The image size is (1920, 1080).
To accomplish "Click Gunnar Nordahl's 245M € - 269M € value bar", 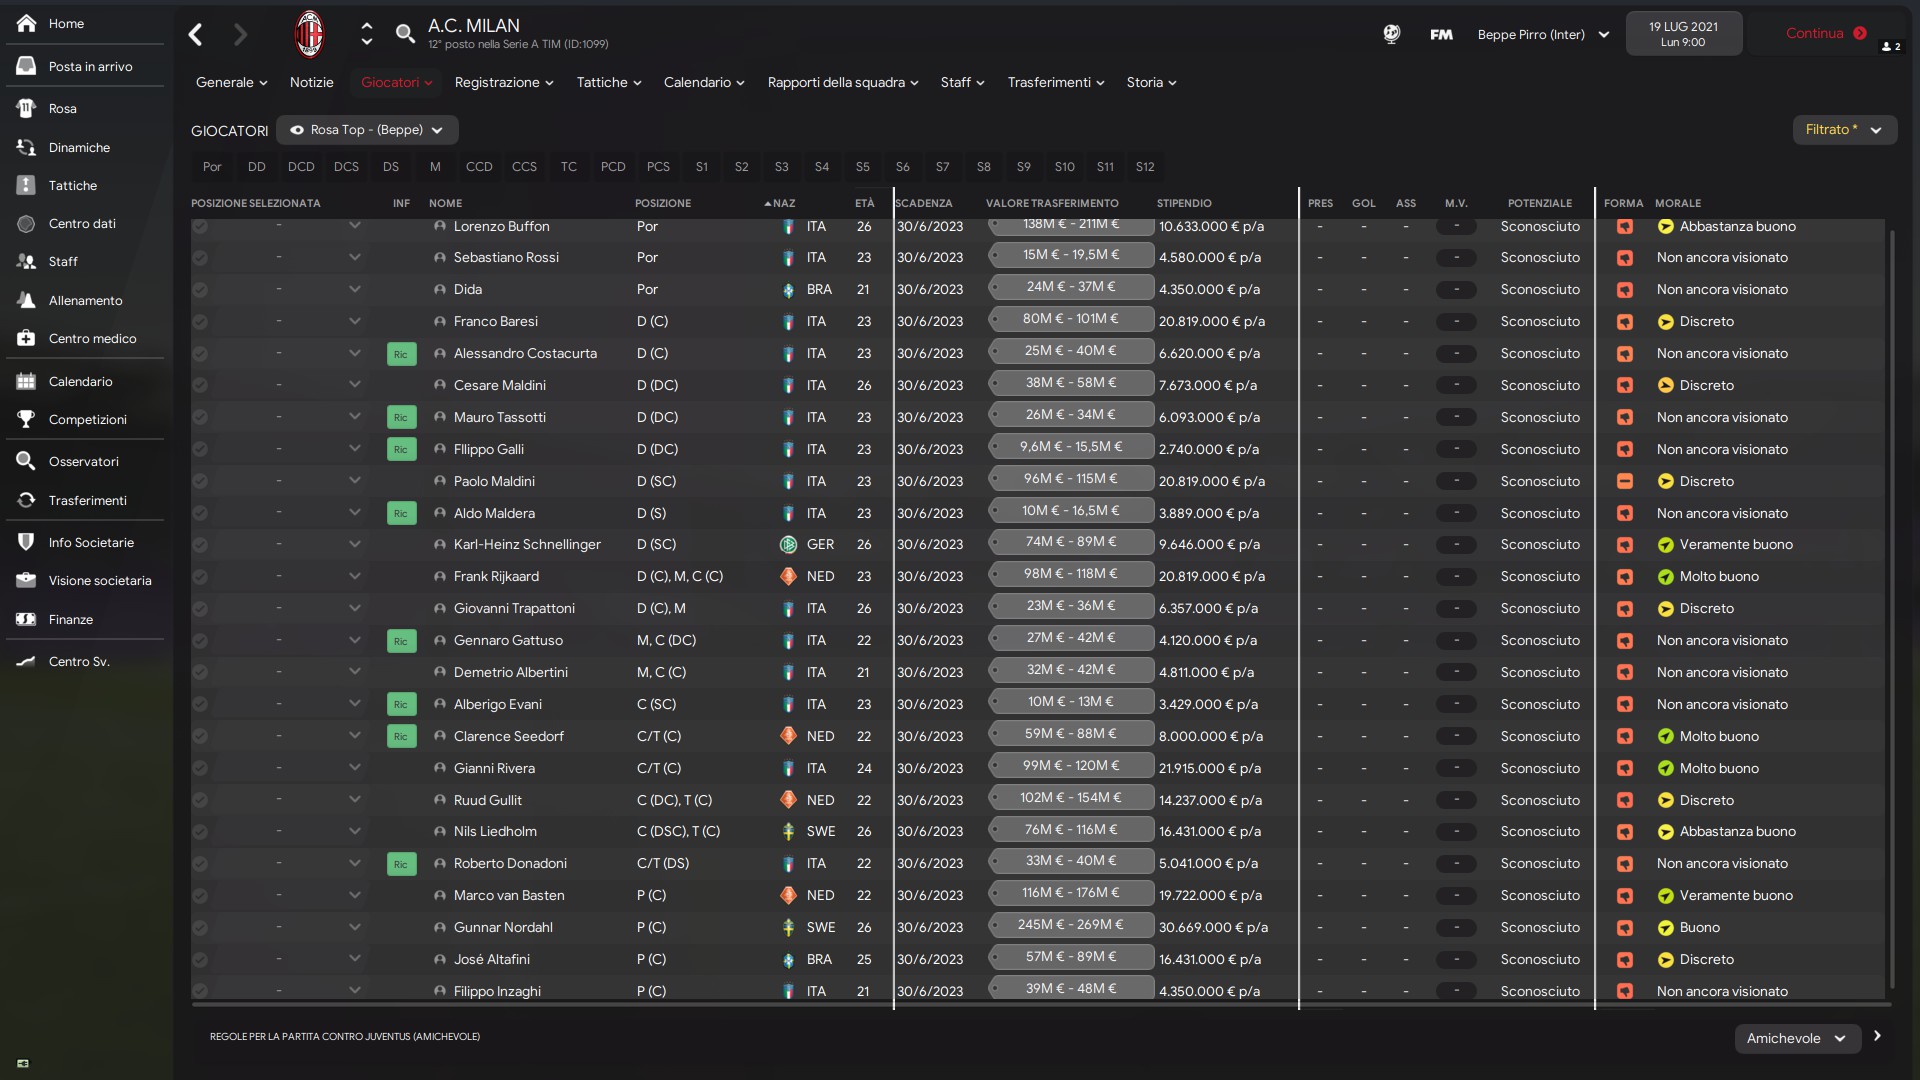I will (x=1070, y=925).
